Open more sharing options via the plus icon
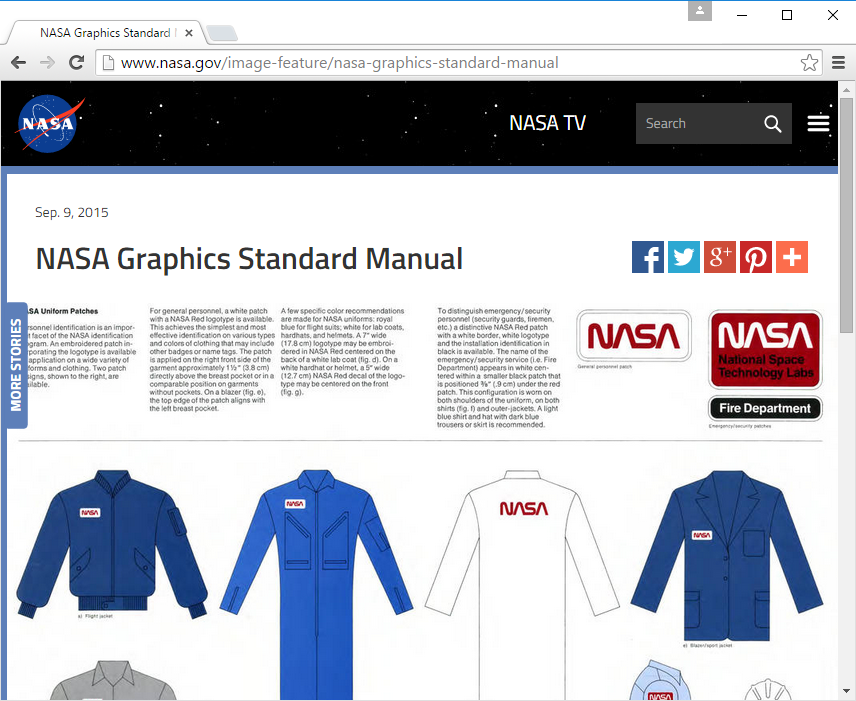This screenshot has height=701, width=856. pyautogui.click(x=792, y=257)
